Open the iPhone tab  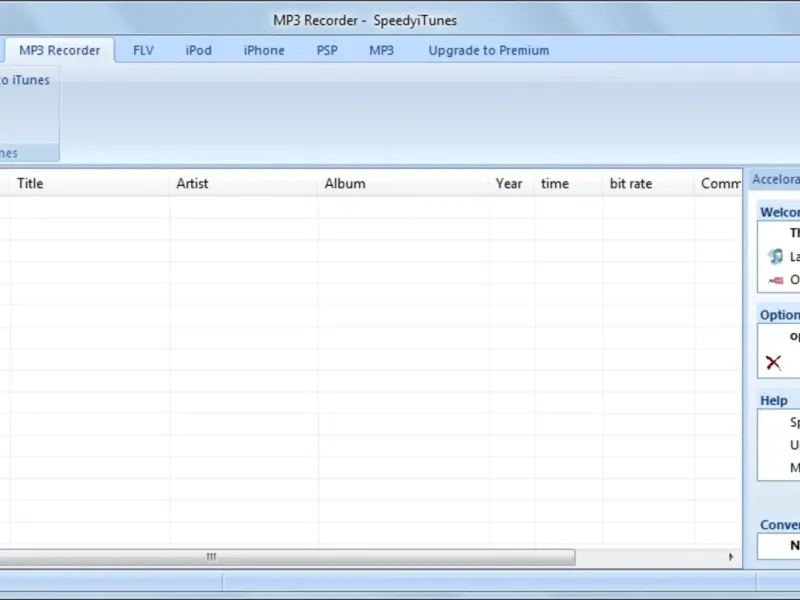click(x=264, y=51)
